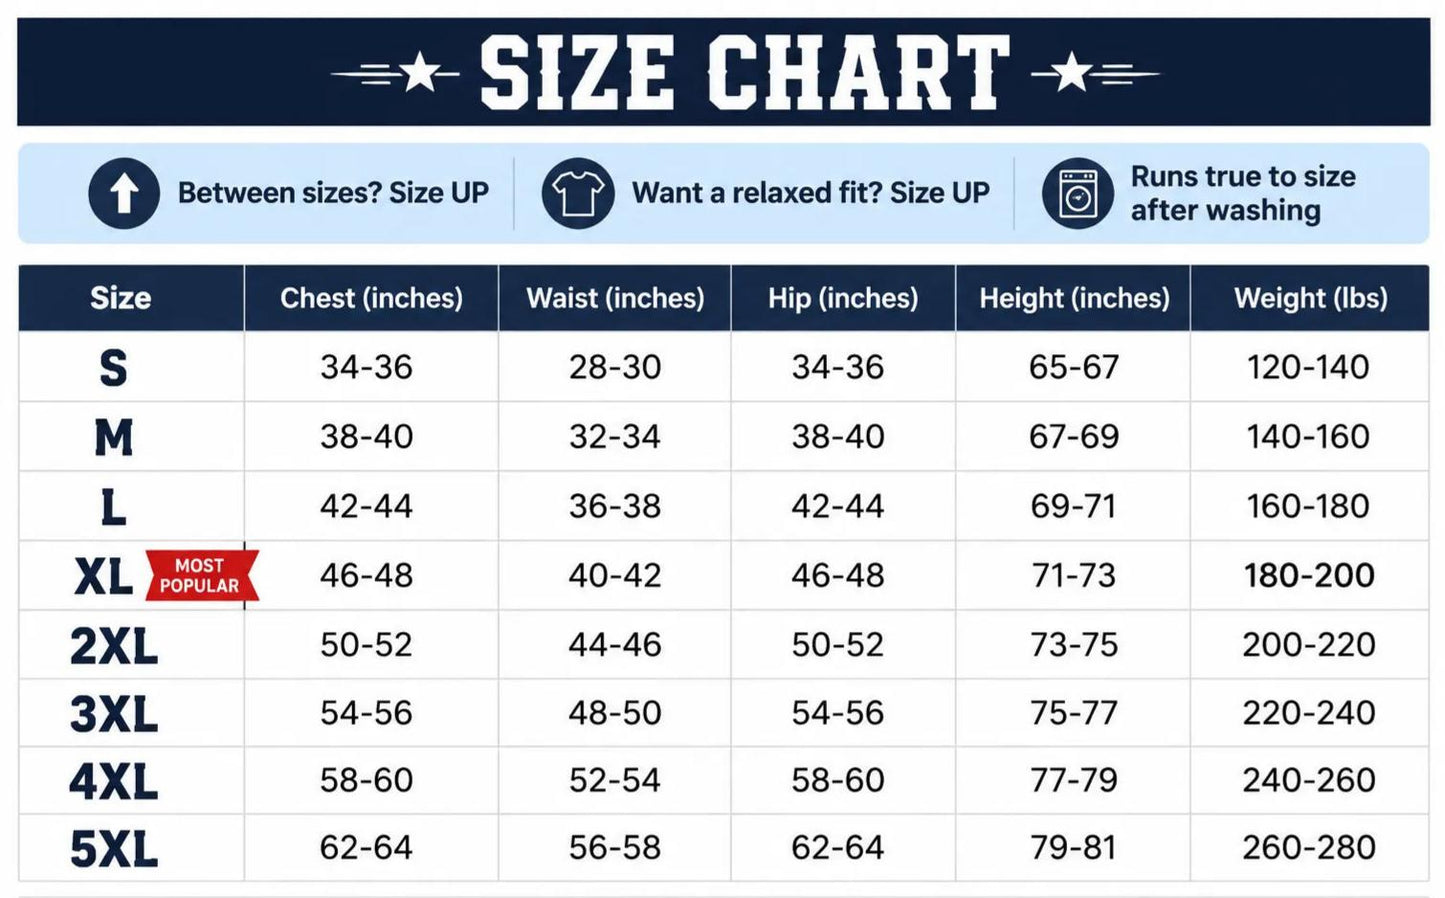The width and height of the screenshot is (1445, 898).
Task: Click the Hip (inches) column header
Action: click(843, 298)
